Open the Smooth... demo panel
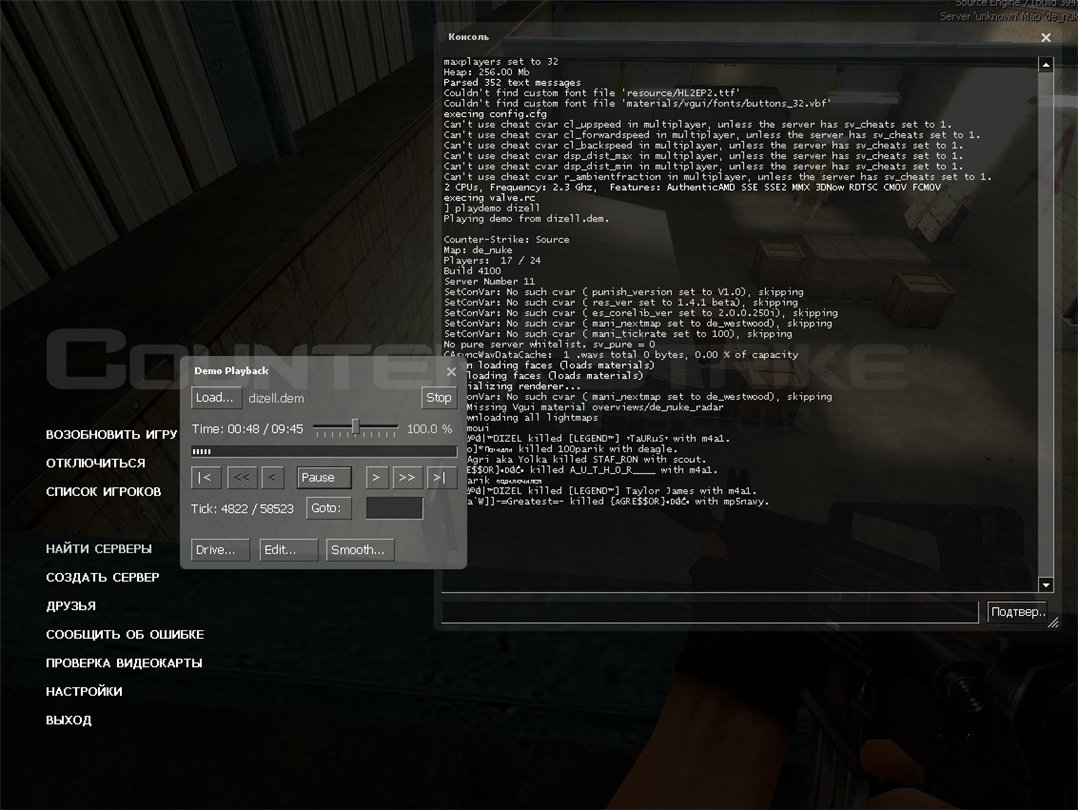Viewport: 1078px width, 810px height. [x=360, y=549]
